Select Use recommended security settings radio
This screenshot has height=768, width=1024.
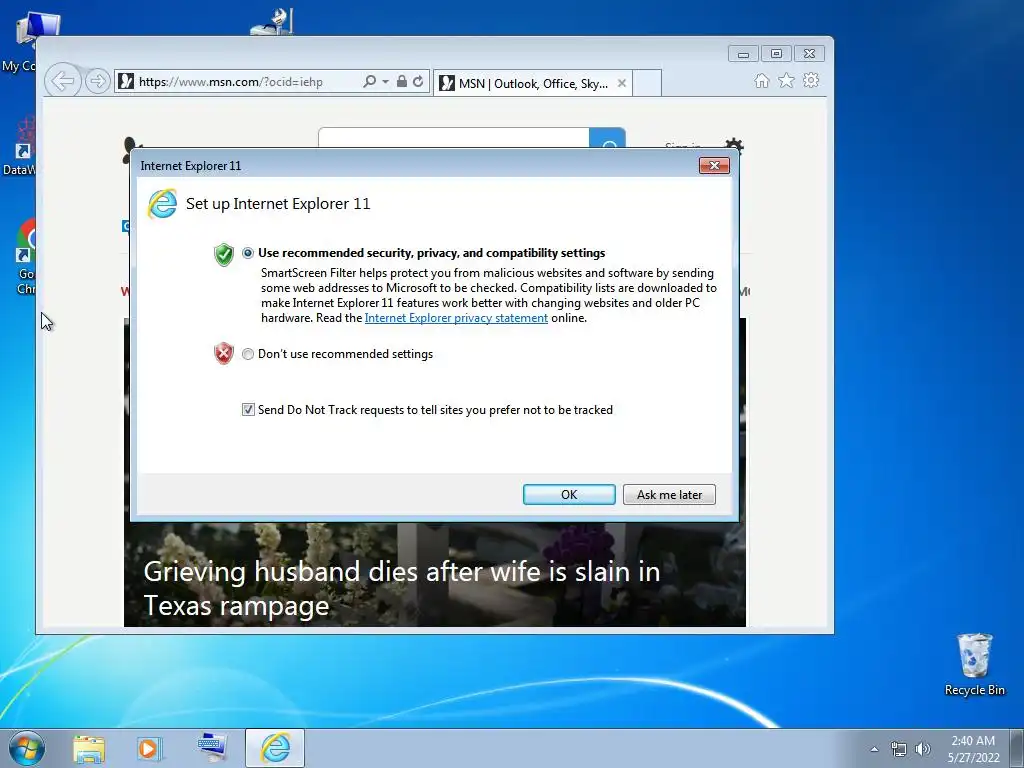[x=248, y=253]
